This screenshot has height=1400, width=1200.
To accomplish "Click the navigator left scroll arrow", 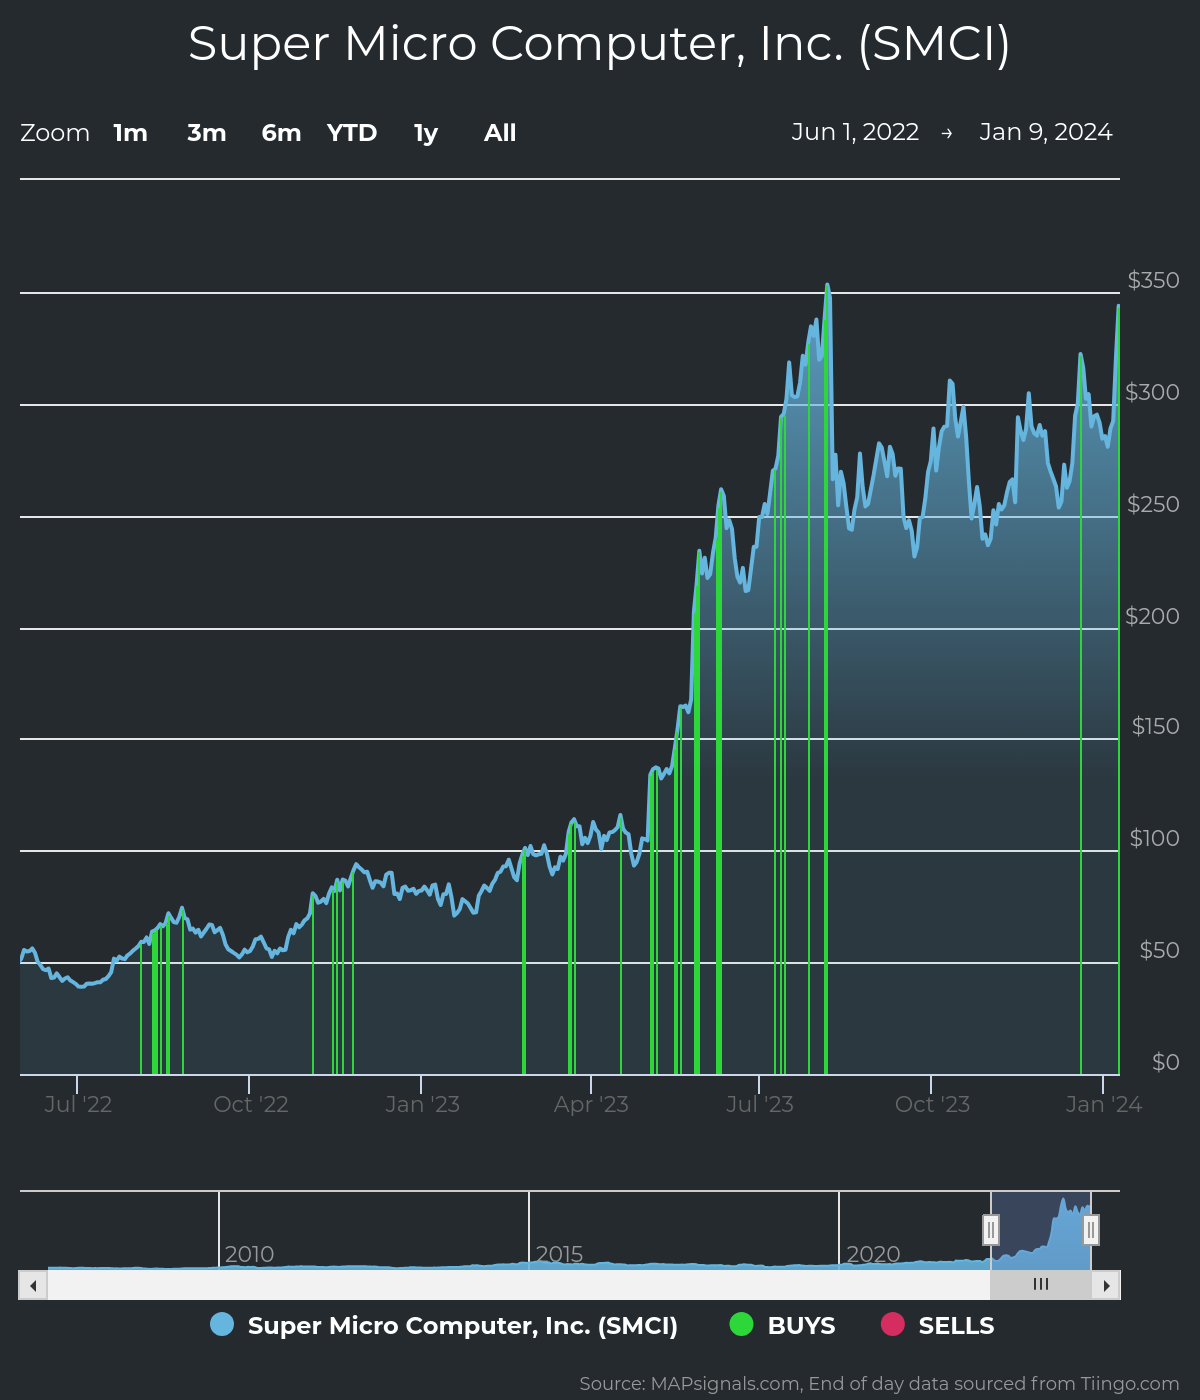I will (x=33, y=1285).
